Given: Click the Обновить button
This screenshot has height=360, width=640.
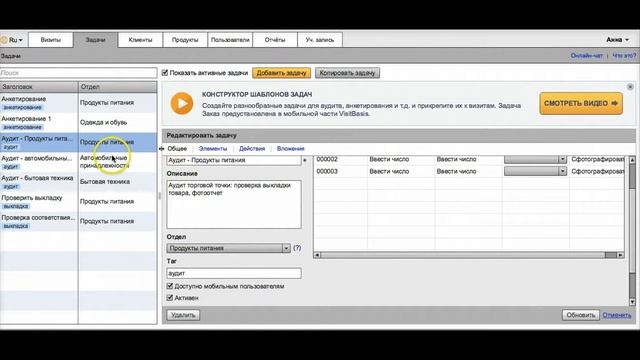Looking at the screenshot, I should [580, 315].
